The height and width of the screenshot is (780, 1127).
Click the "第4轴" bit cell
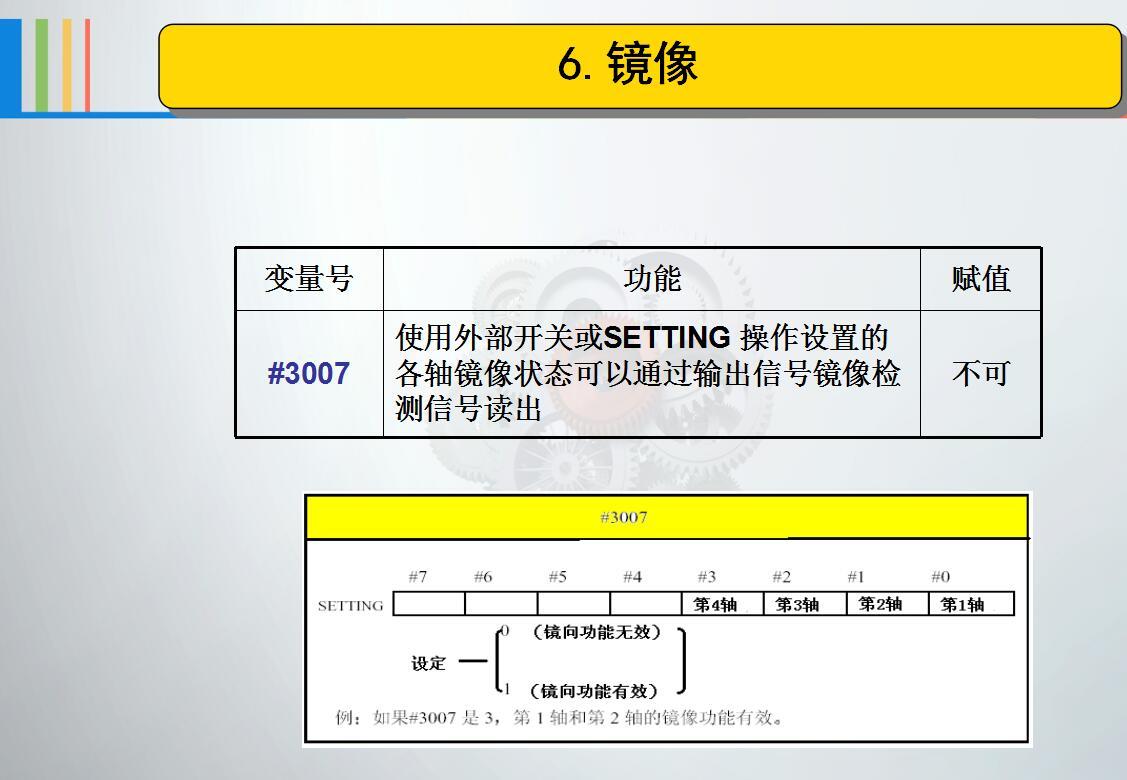click(x=722, y=604)
